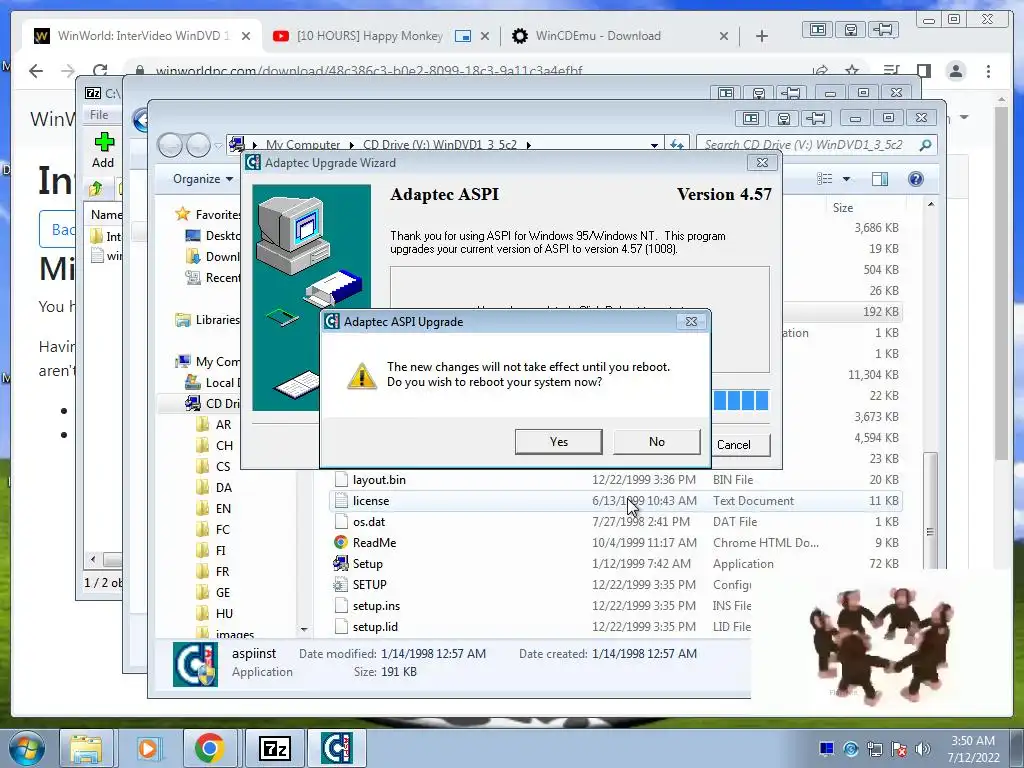This screenshot has height=768, width=1024.
Task: Switch to WinCDEmu Download tab
Action: click(x=598, y=36)
